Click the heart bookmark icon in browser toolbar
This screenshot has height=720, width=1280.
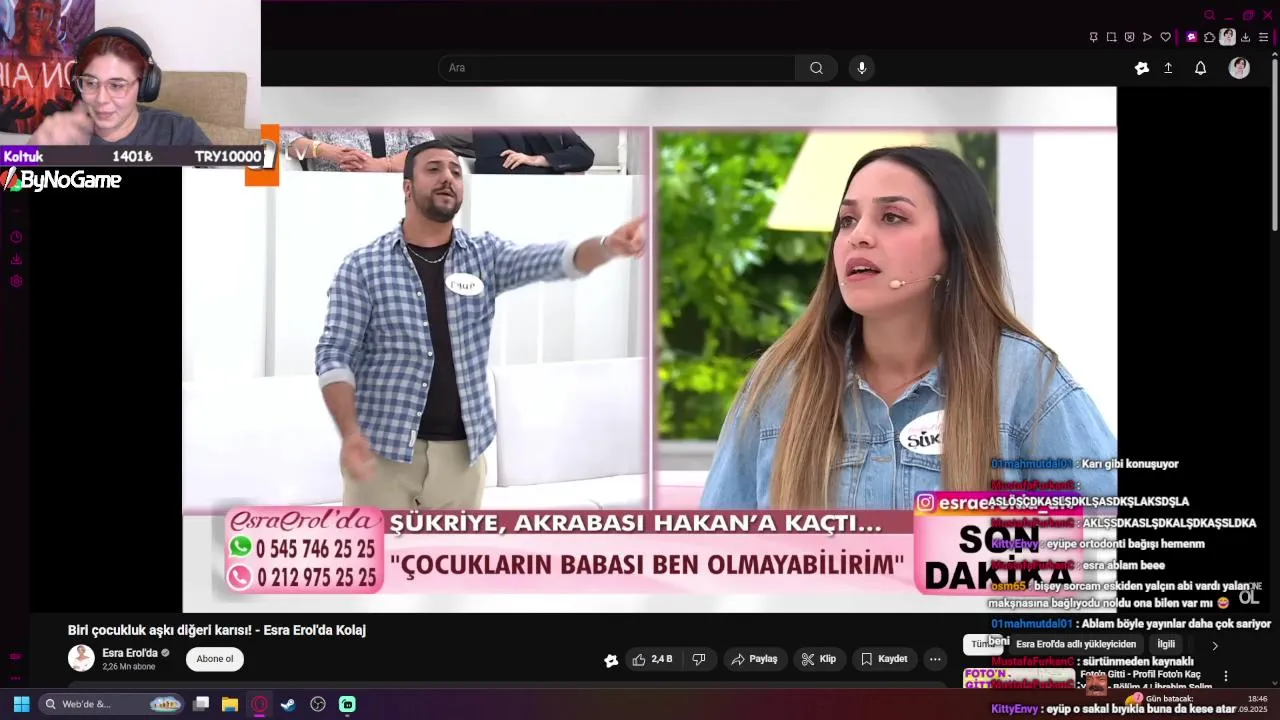point(1165,37)
